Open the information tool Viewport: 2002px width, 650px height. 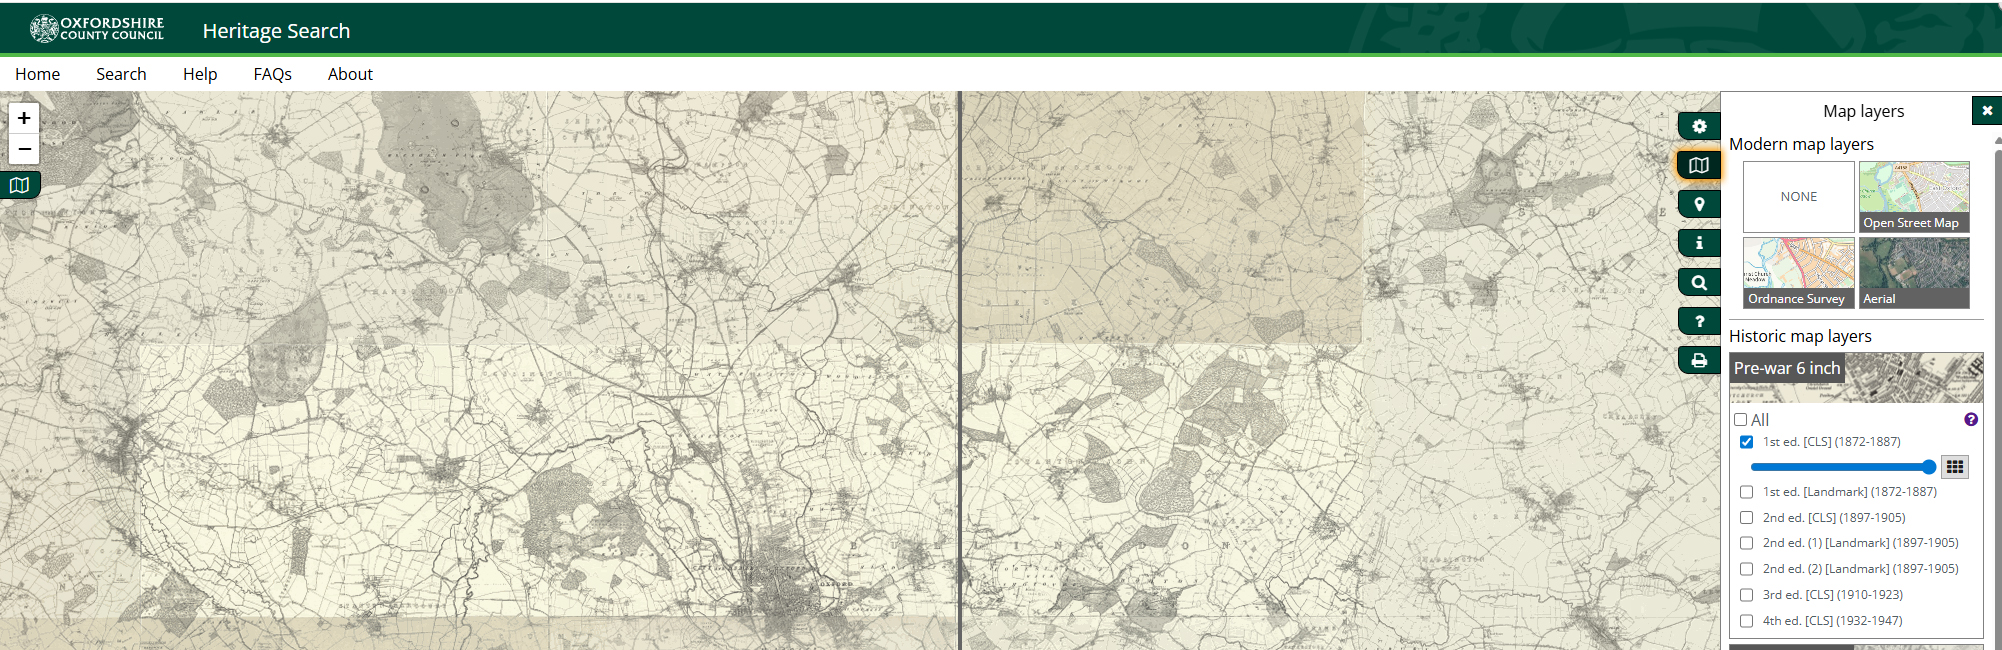click(x=1699, y=243)
